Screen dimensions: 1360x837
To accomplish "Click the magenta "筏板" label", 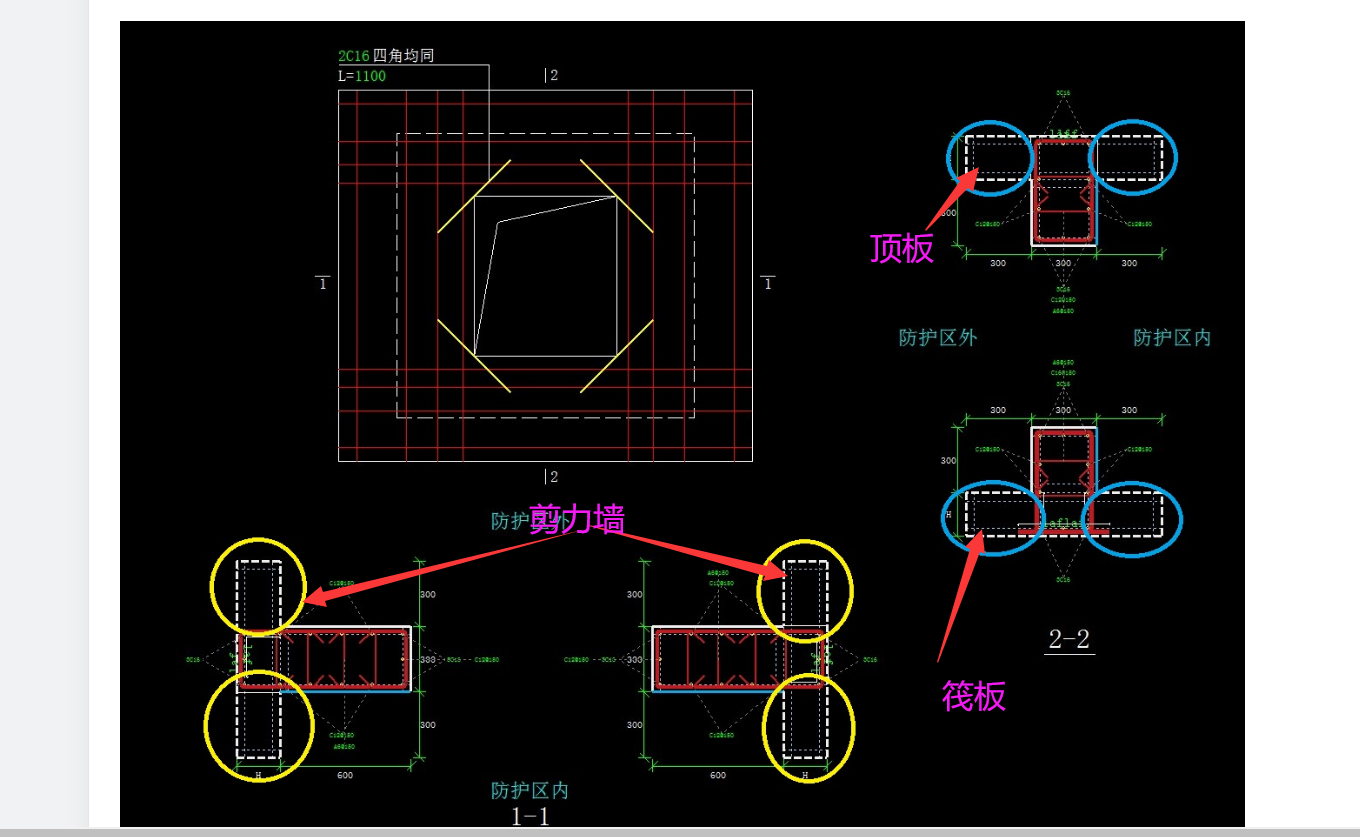I will tap(973, 696).
